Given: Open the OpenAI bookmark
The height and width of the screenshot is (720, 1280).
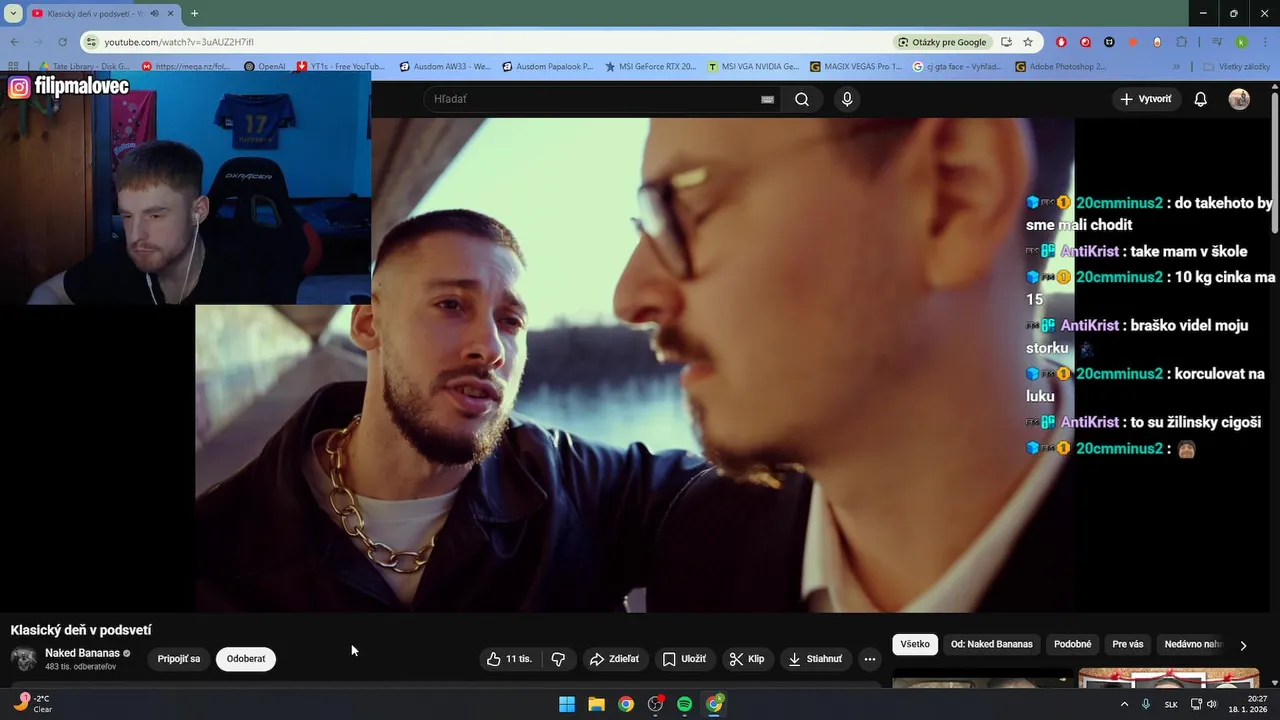Looking at the screenshot, I should (x=264, y=67).
